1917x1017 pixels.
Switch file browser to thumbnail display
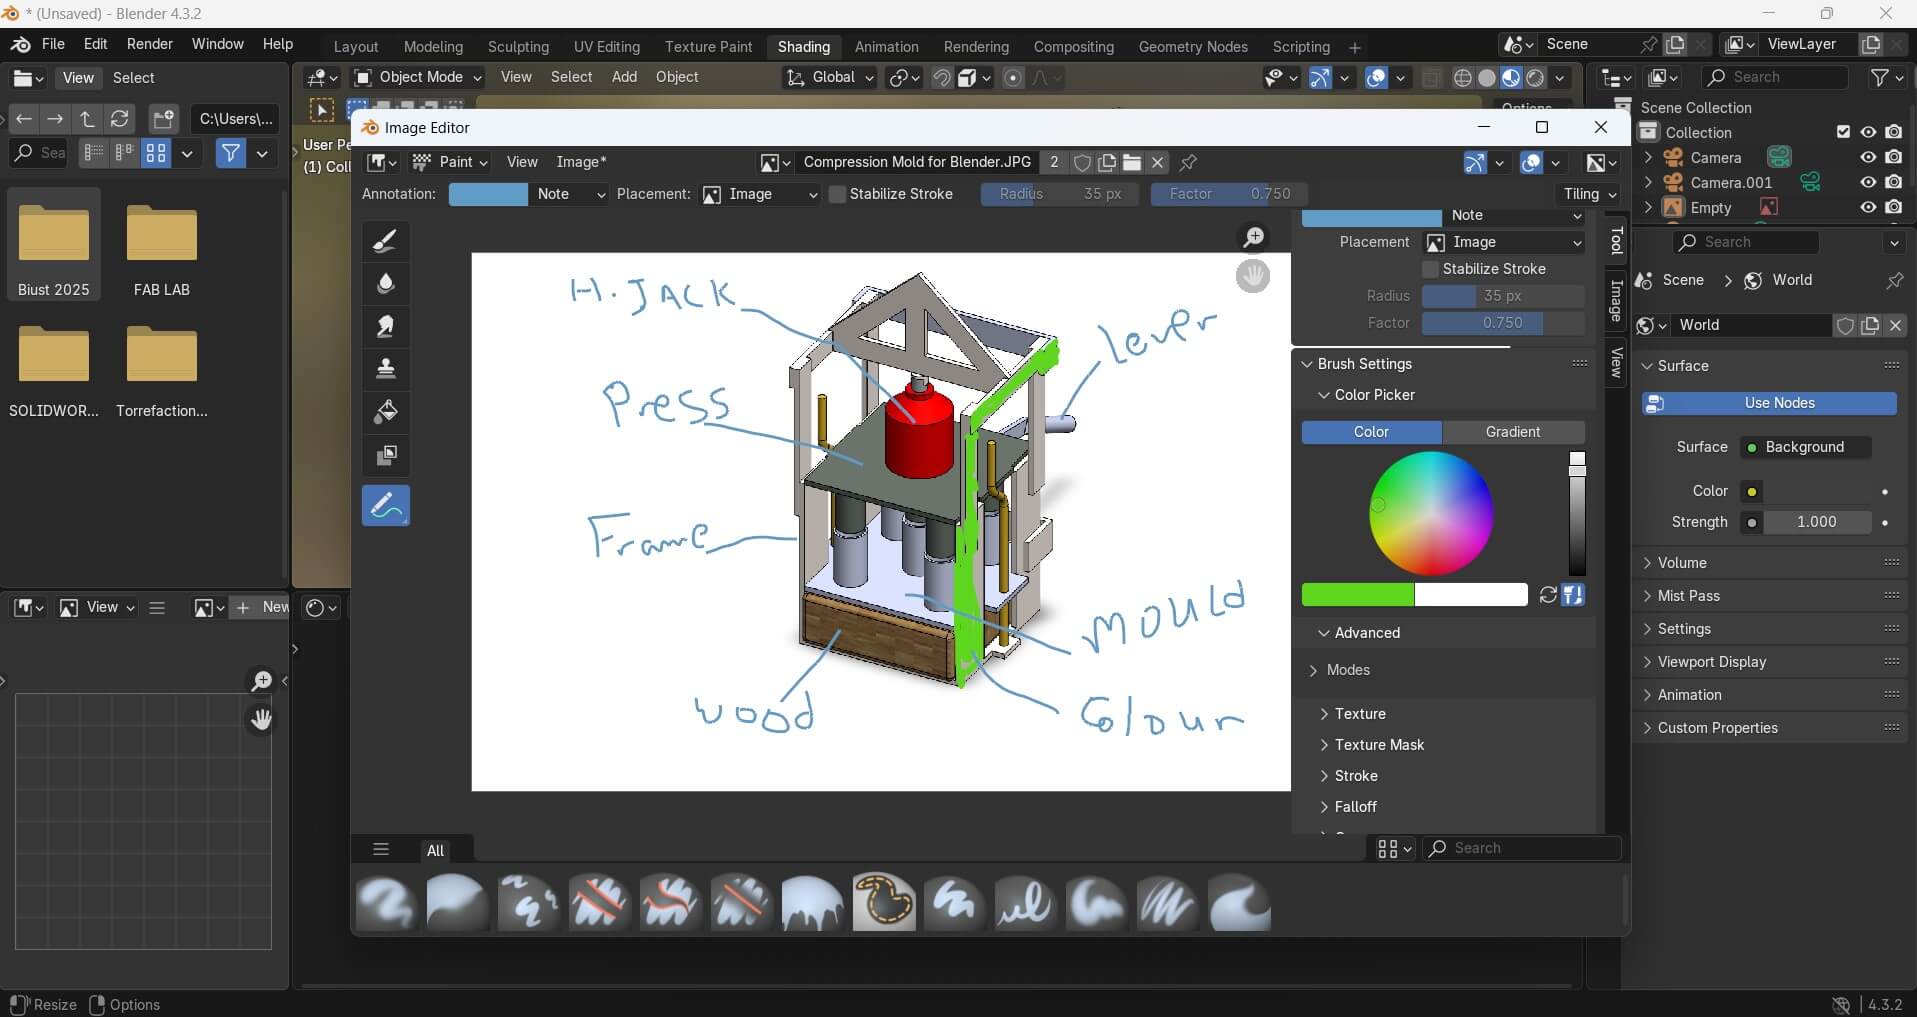(156, 153)
